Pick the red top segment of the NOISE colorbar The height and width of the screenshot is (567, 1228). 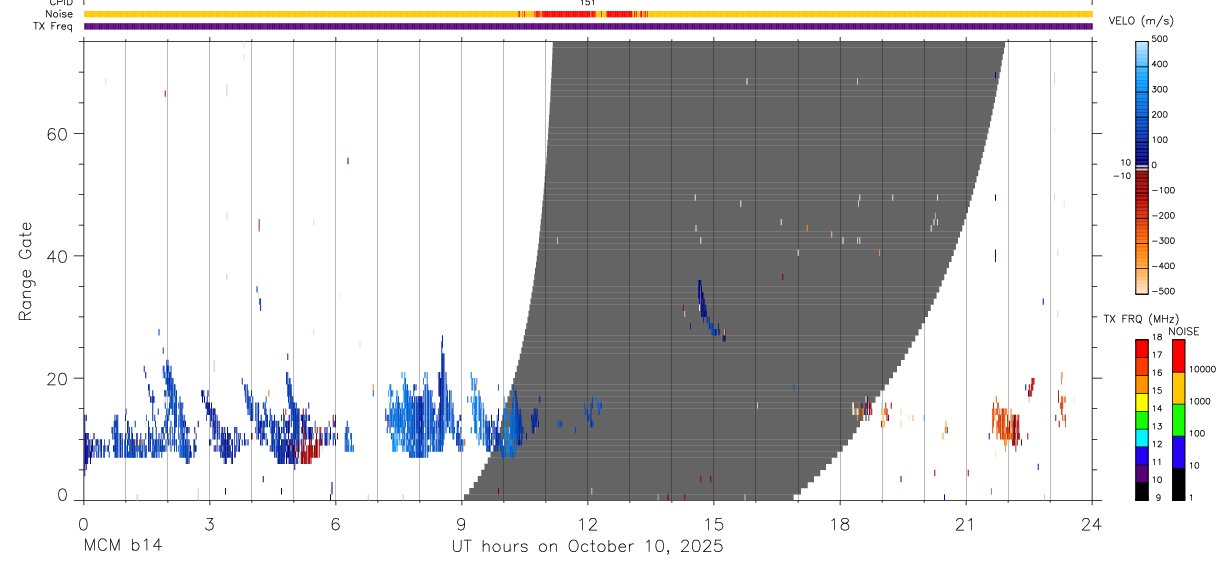1178,356
